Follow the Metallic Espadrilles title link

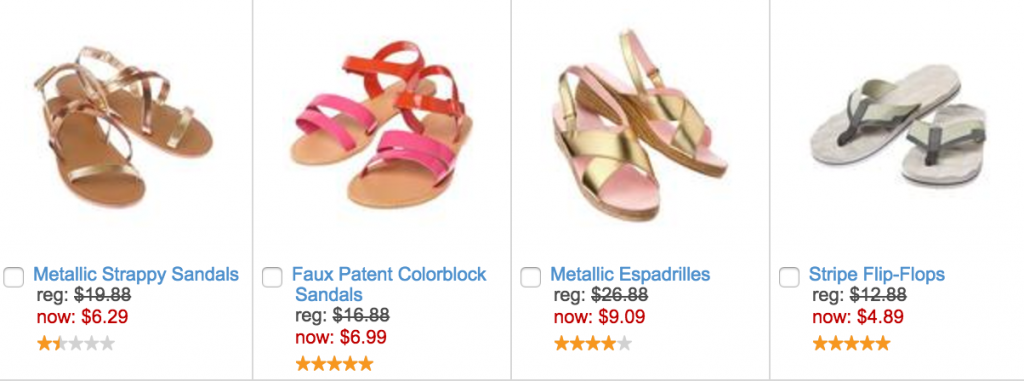[x=630, y=274]
